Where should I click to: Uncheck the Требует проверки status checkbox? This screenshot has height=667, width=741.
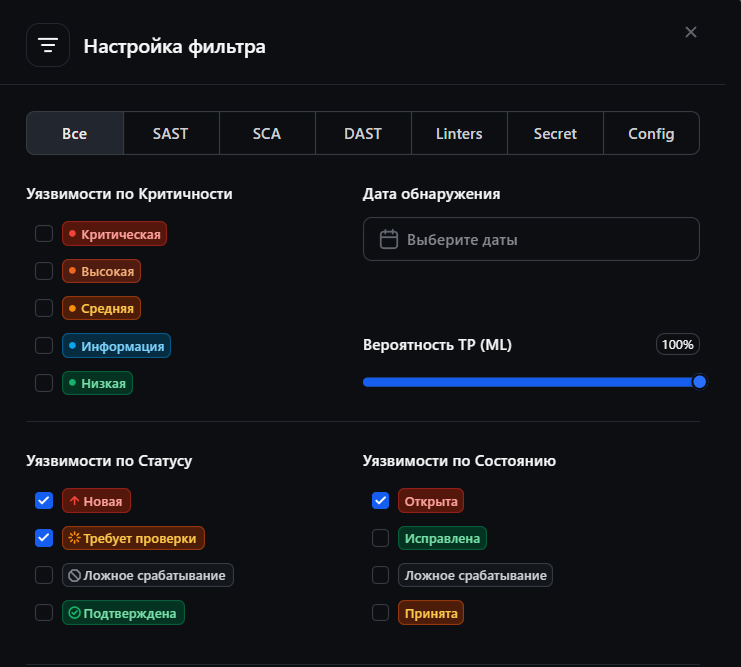click(x=44, y=538)
